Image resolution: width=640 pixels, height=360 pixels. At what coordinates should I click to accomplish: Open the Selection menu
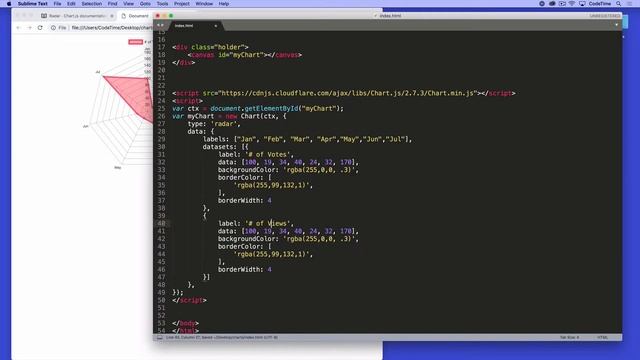click(x=91, y=4)
